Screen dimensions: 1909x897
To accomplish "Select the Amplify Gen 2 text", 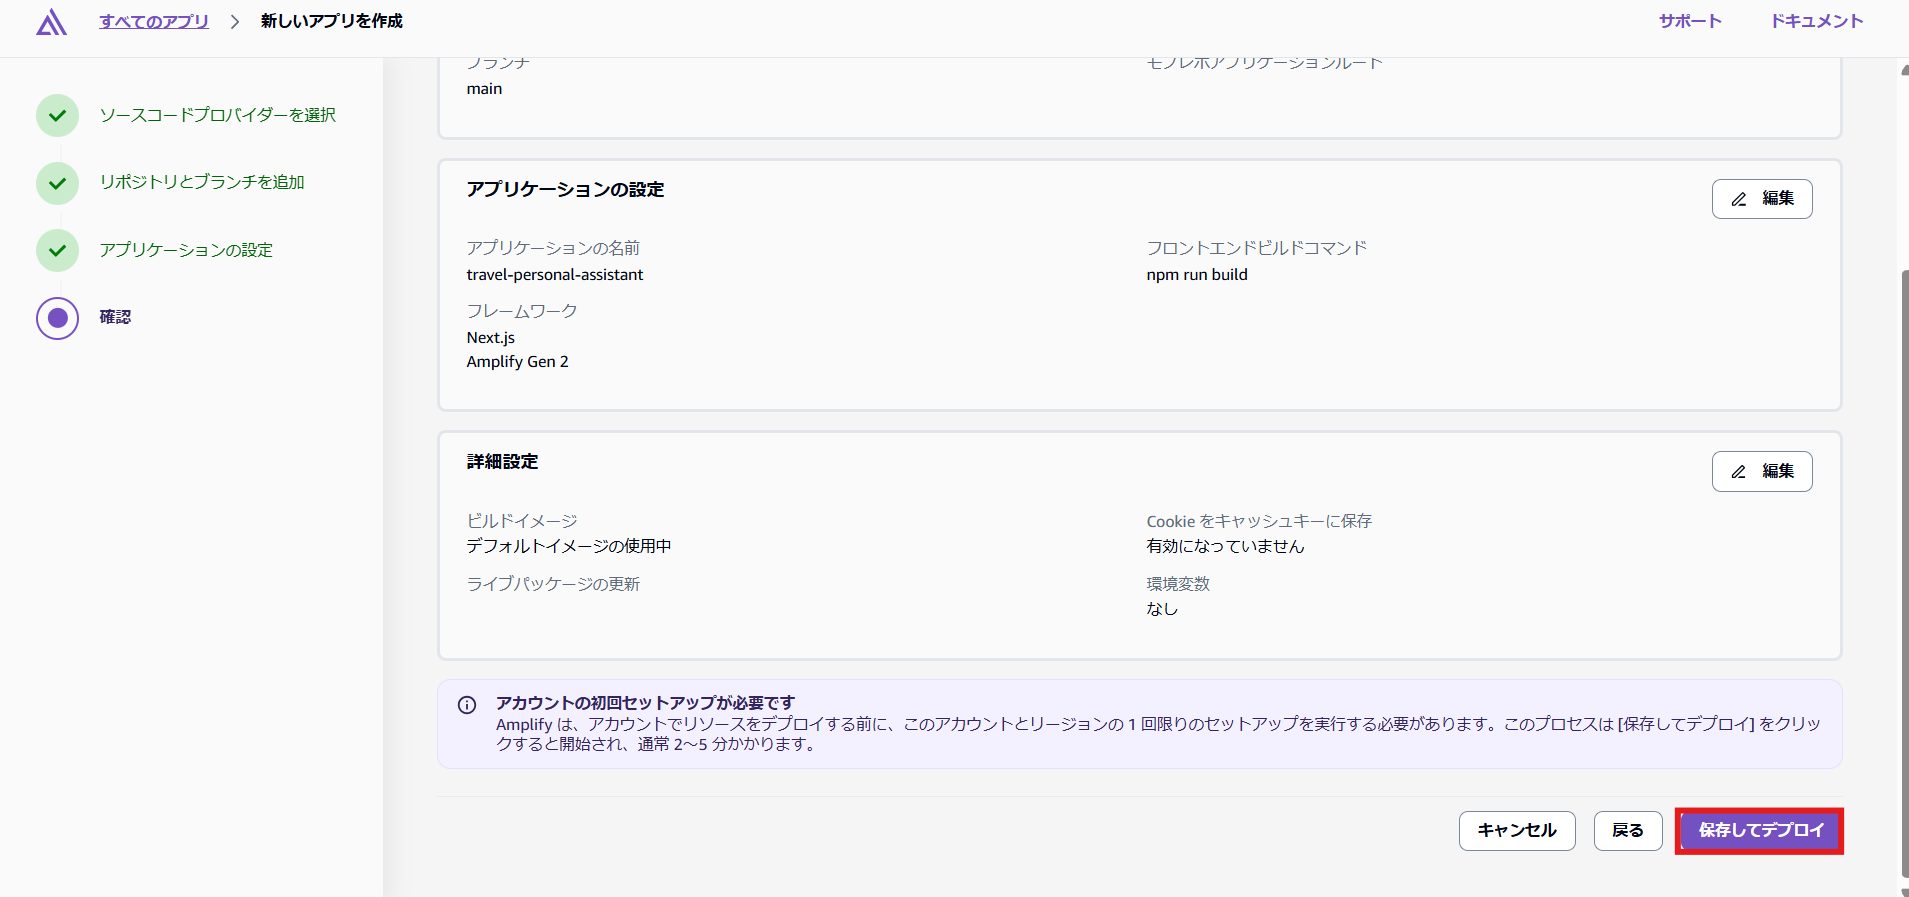I will pos(518,362).
